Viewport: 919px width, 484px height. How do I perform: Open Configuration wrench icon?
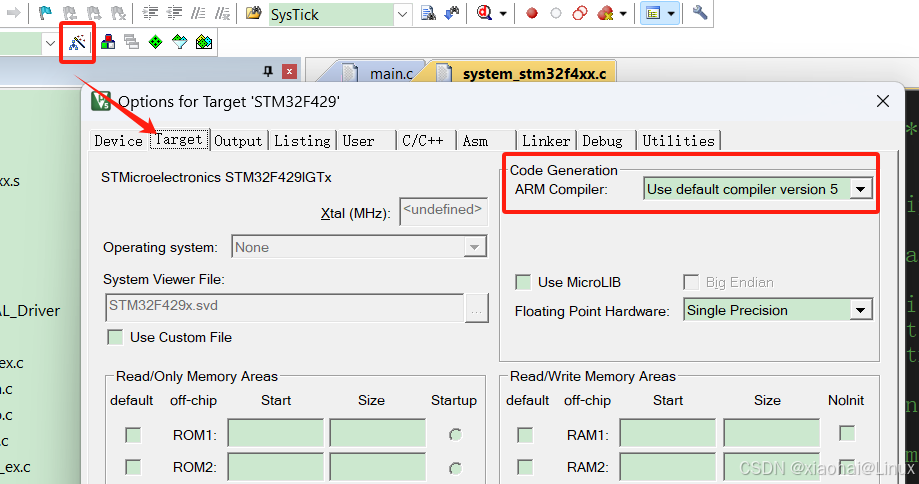[700, 13]
